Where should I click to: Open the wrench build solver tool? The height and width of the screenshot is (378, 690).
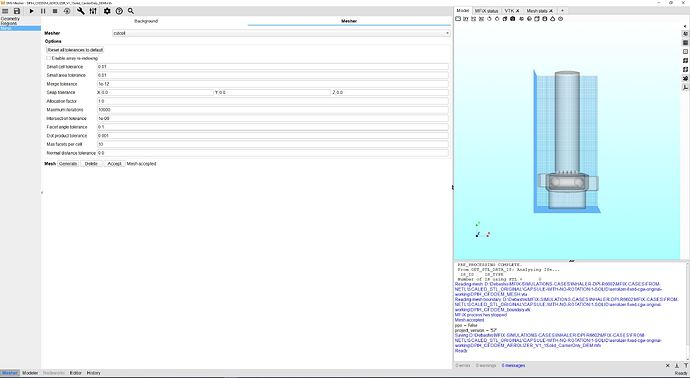[81, 11]
